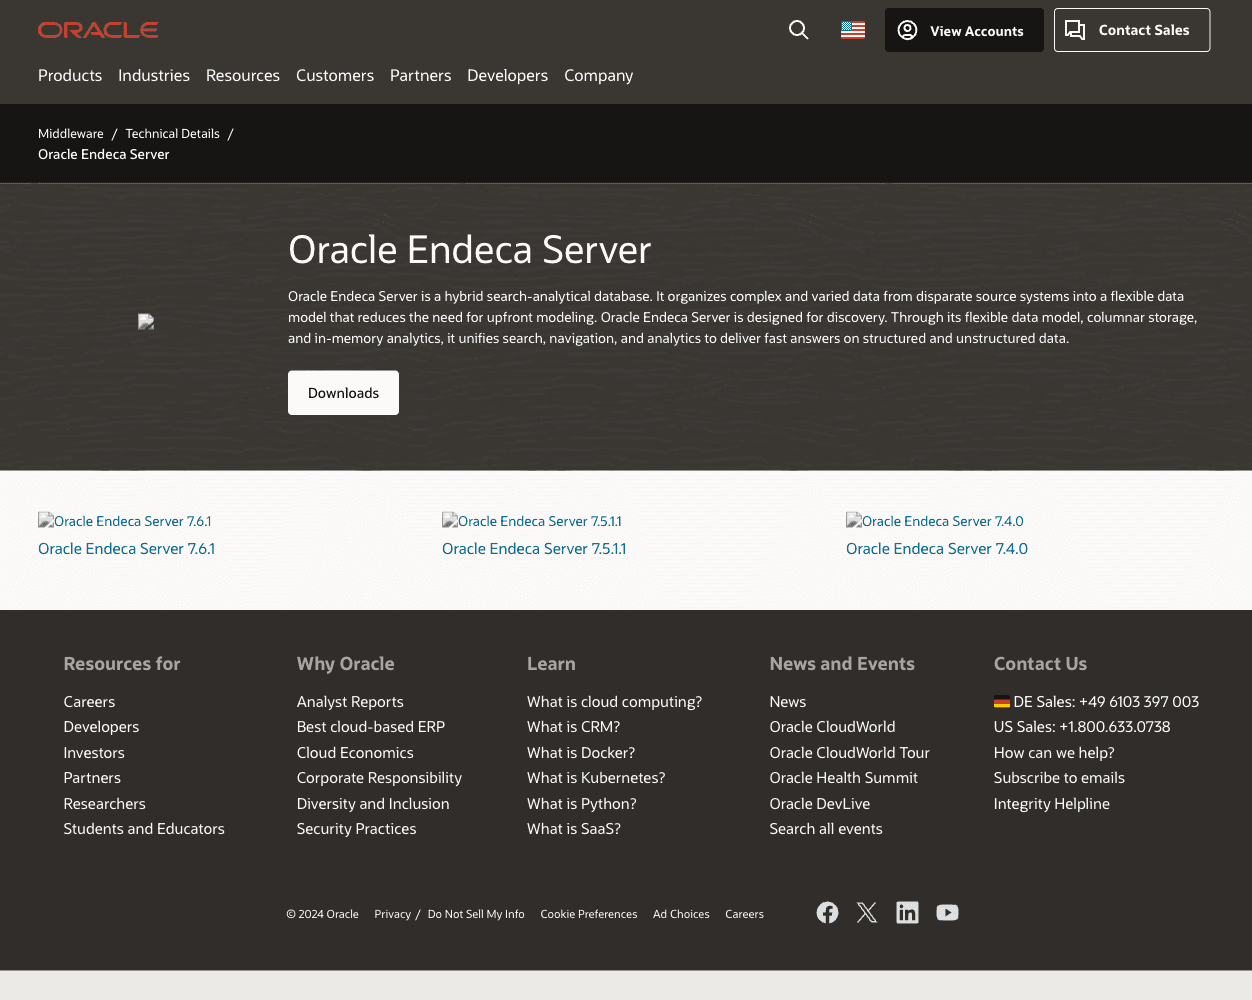The height and width of the screenshot is (1000, 1252).
Task: Open Oracle Health Summit link
Action: tap(843, 777)
